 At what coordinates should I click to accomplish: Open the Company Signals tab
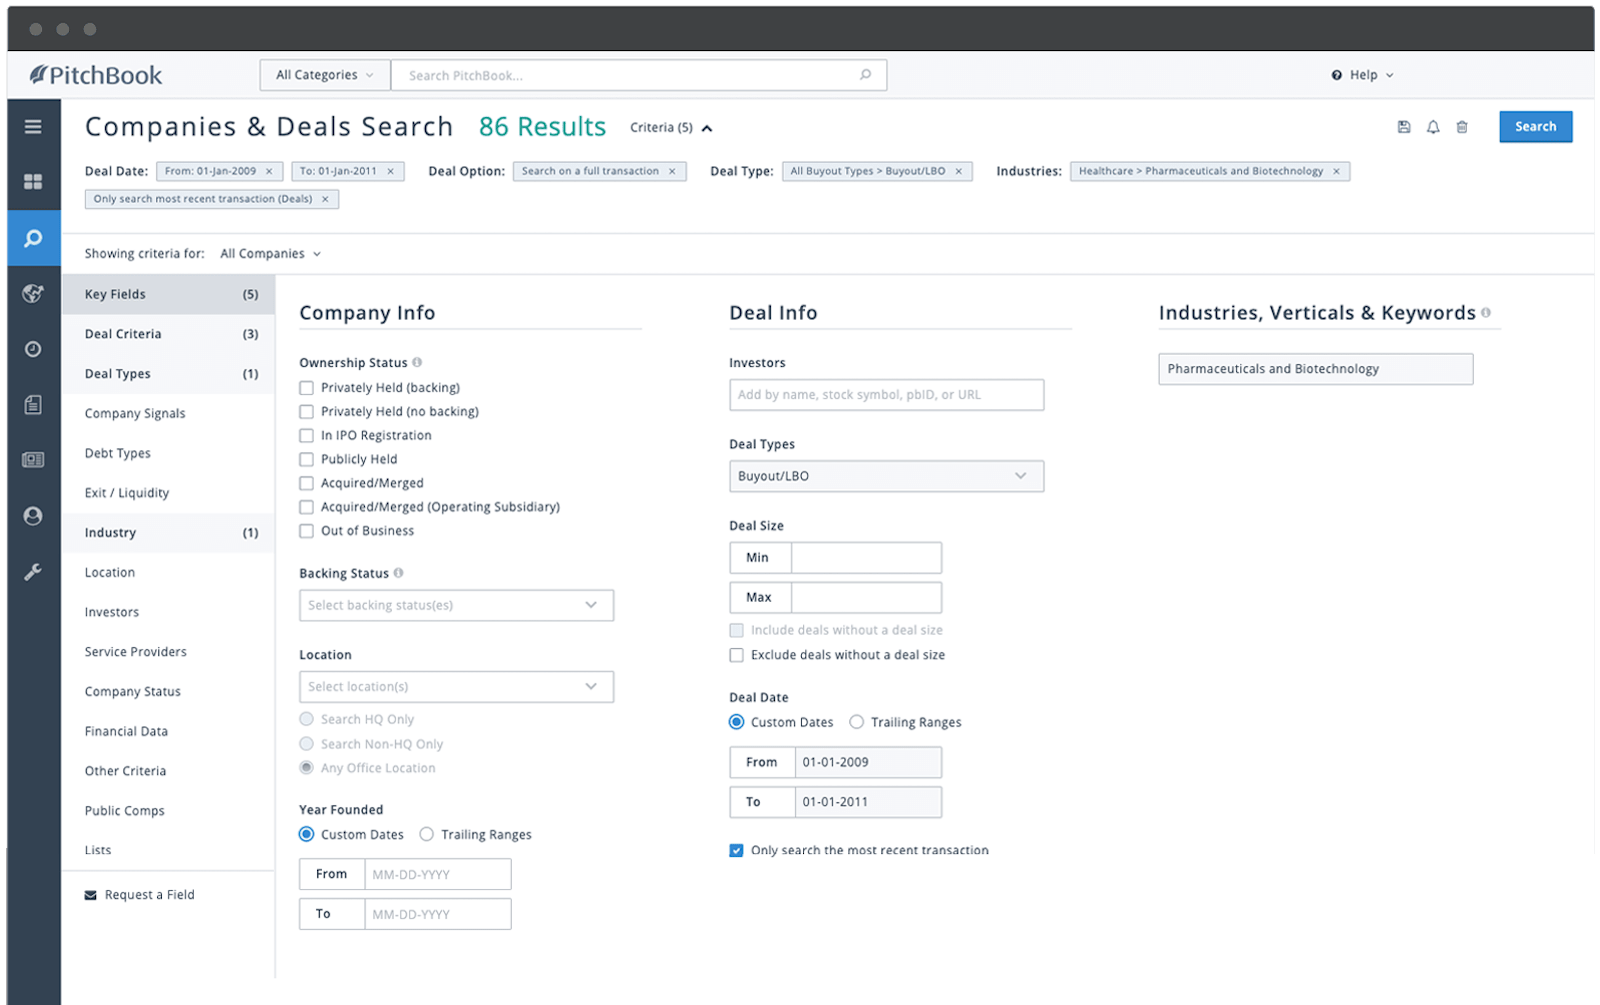168,413
